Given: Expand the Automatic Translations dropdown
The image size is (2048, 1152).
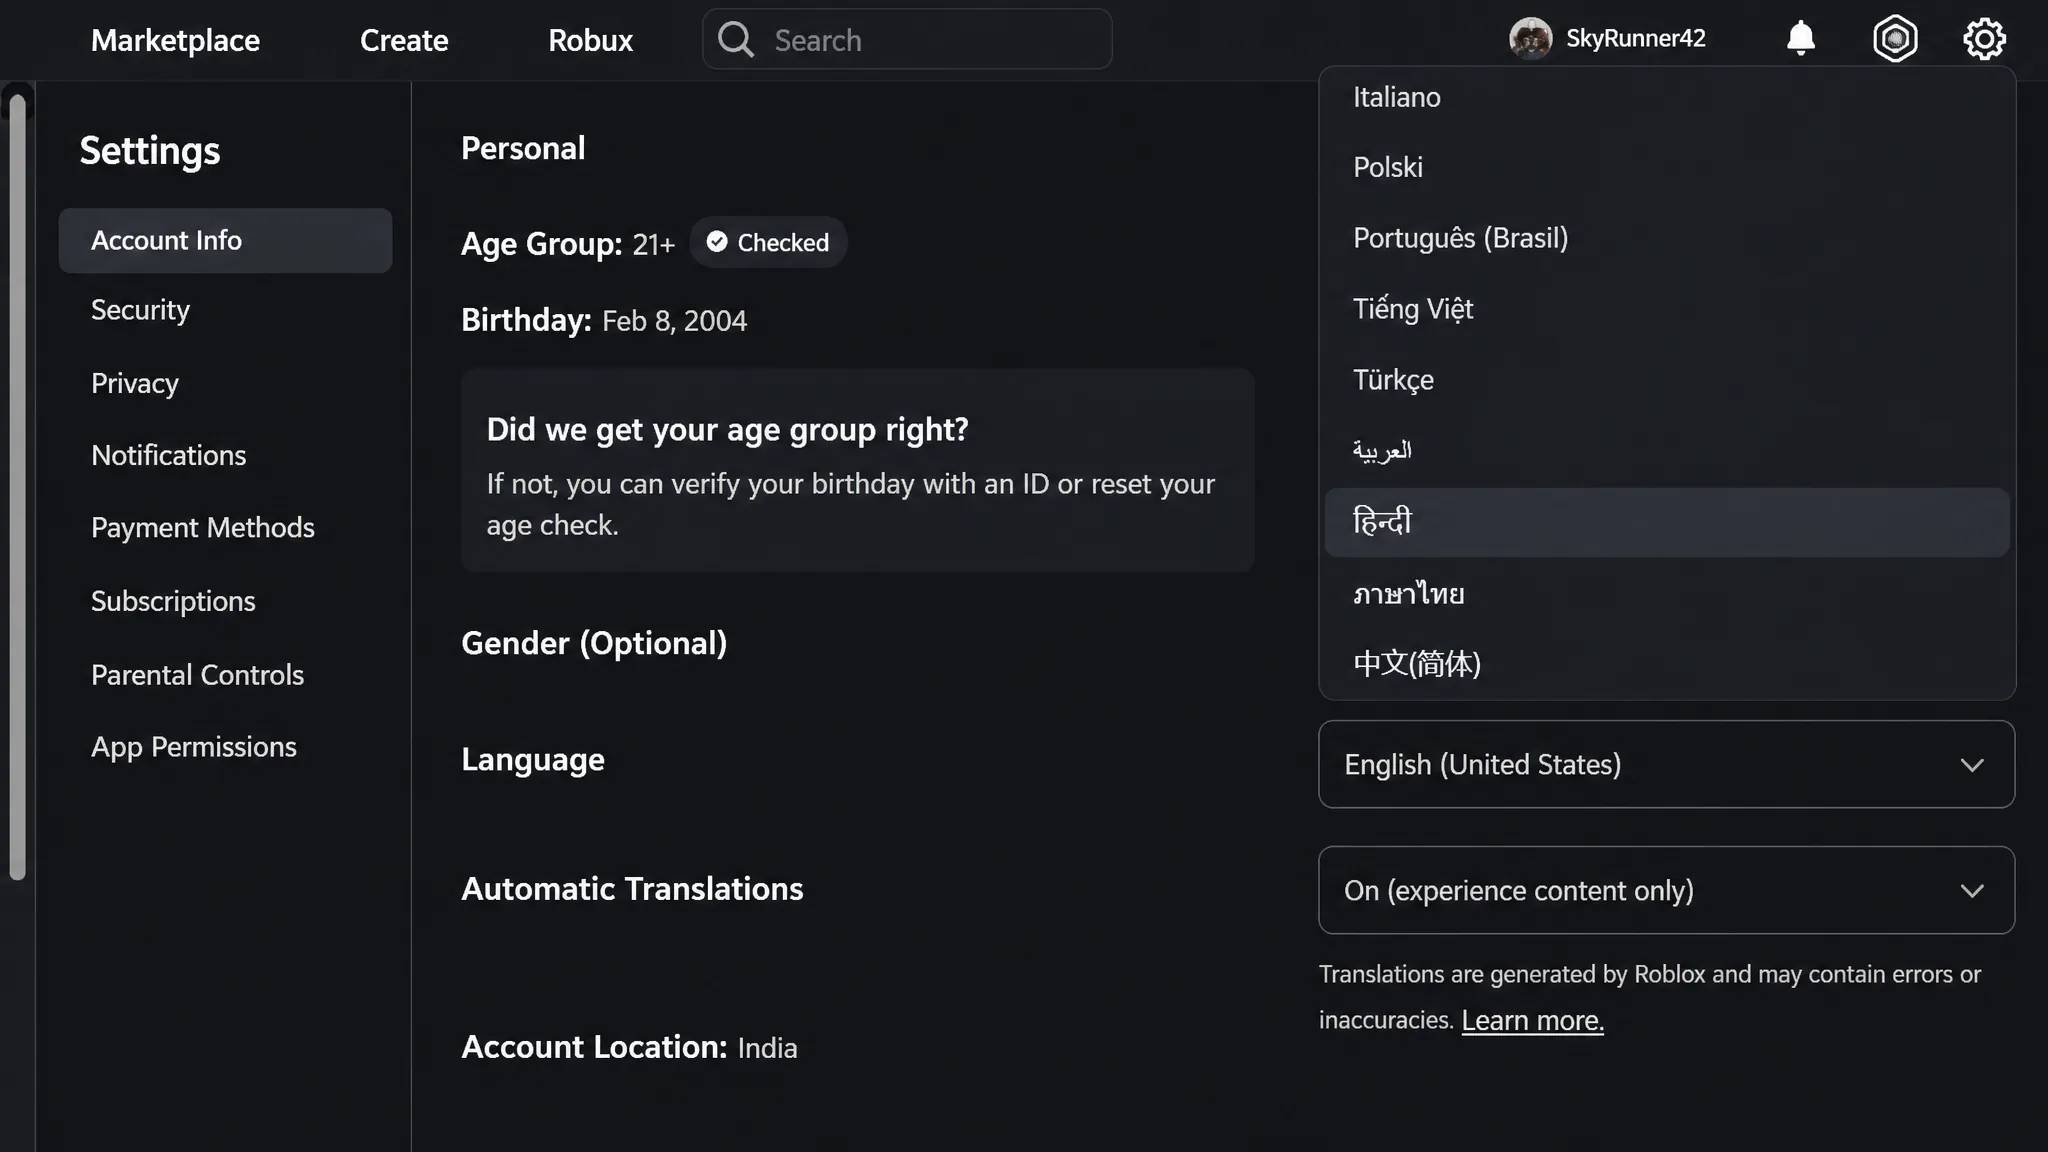Looking at the screenshot, I should pos(1666,890).
